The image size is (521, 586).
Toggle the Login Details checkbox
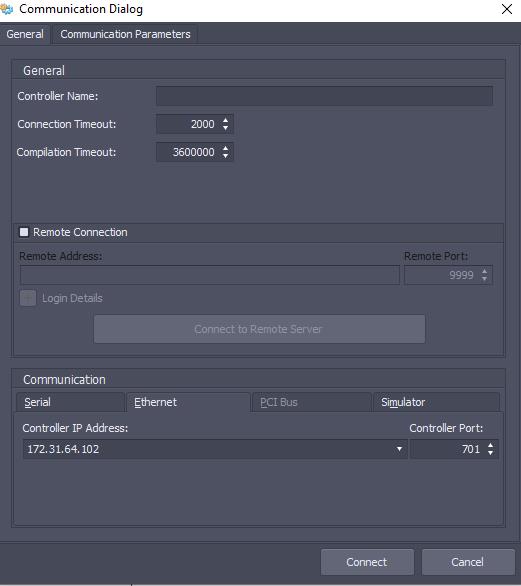click(28, 298)
